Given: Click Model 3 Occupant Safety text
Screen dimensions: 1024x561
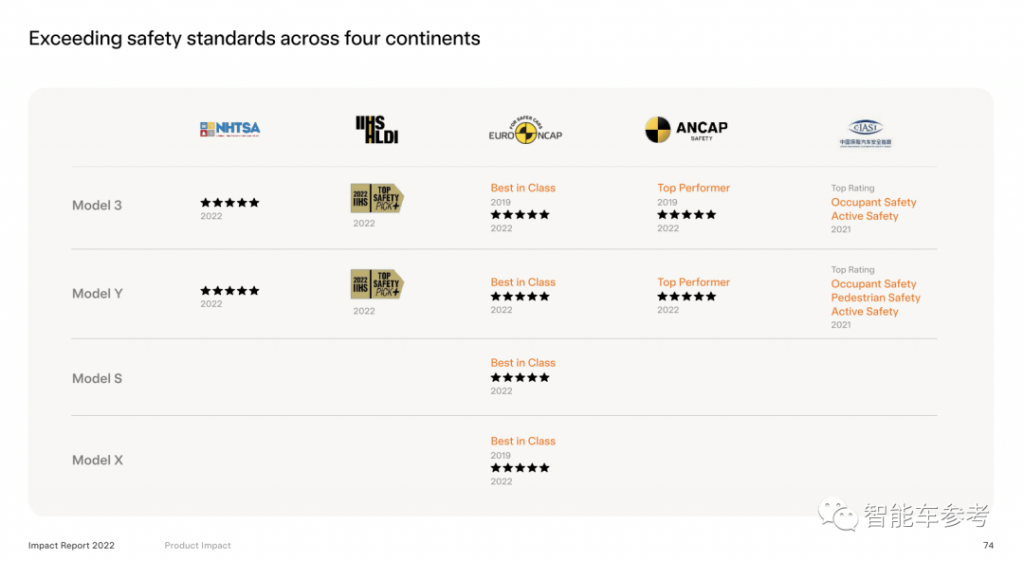Looking at the screenshot, I should 874,202.
